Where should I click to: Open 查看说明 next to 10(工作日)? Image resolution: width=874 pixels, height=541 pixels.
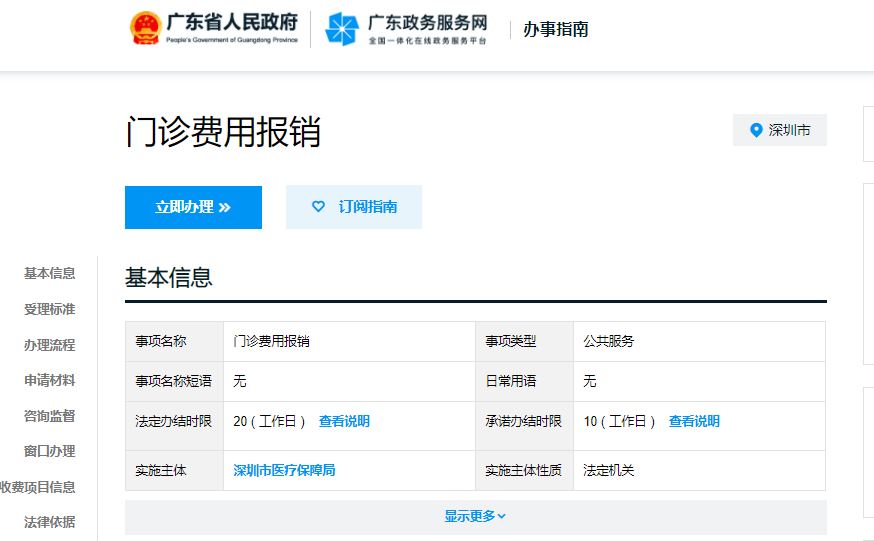(x=694, y=421)
